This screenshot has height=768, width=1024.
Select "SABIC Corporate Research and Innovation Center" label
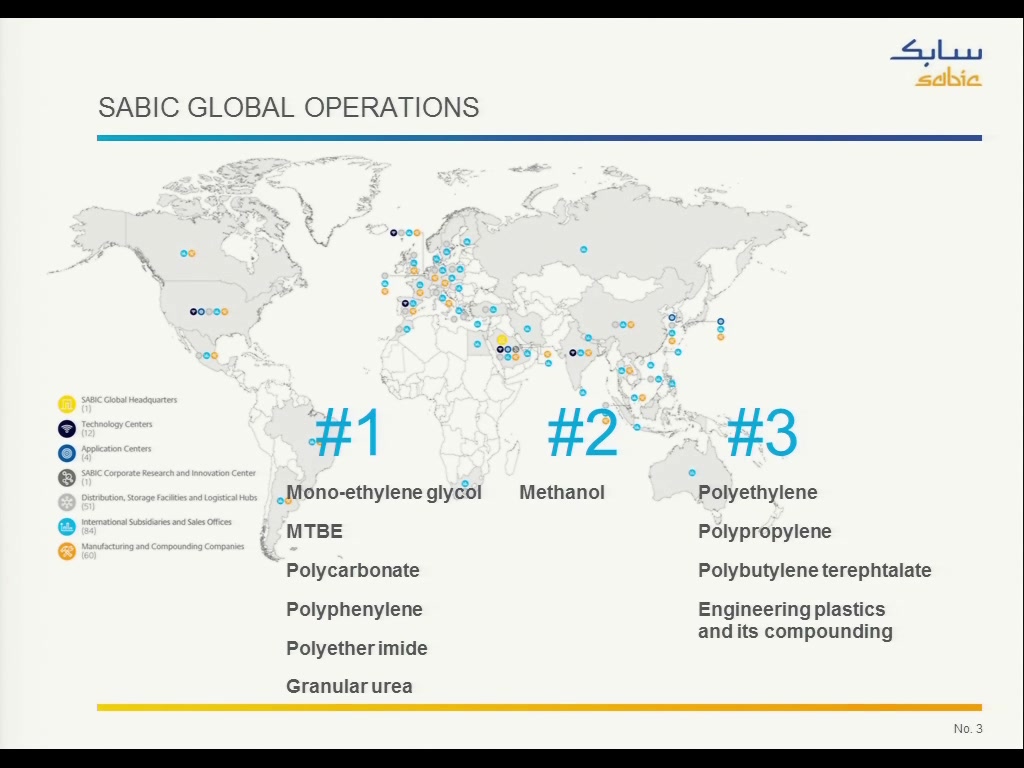point(168,473)
